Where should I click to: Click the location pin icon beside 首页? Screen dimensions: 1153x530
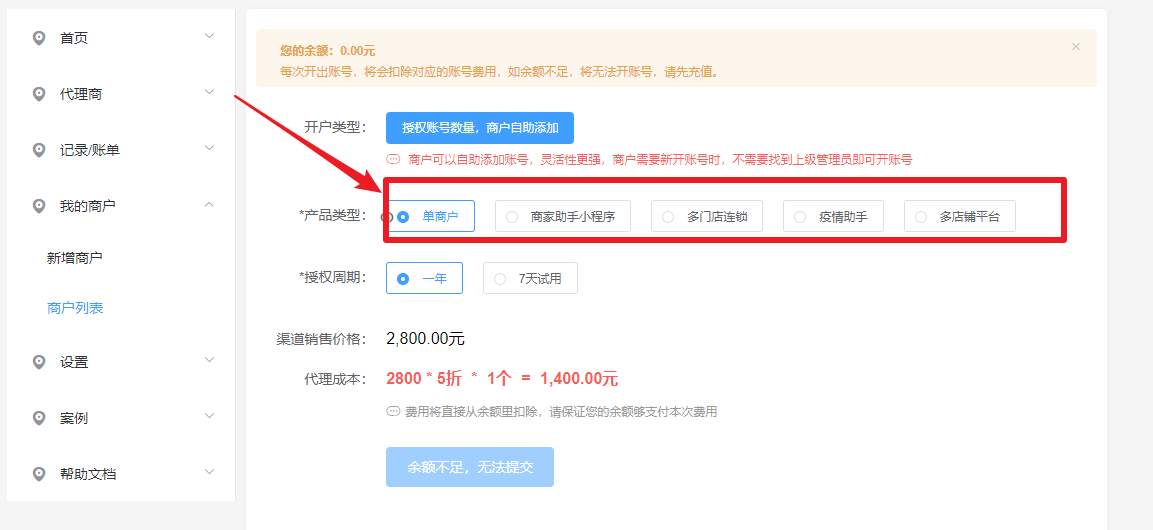(x=40, y=38)
